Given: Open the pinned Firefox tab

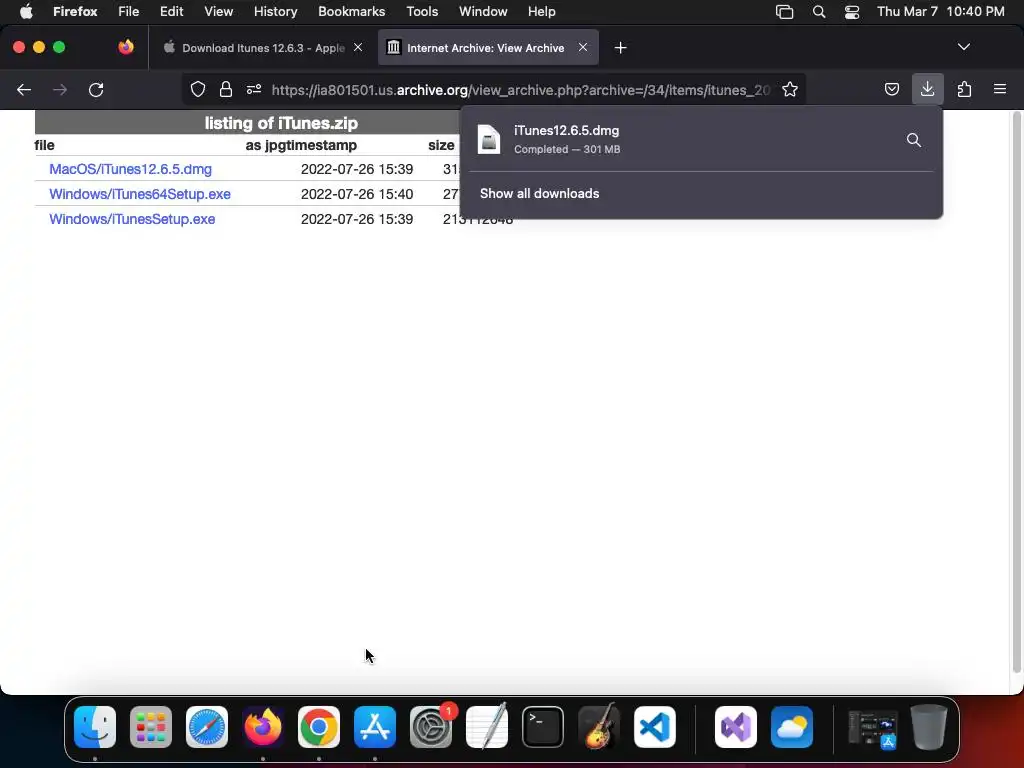Looking at the screenshot, I should coord(125,47).
